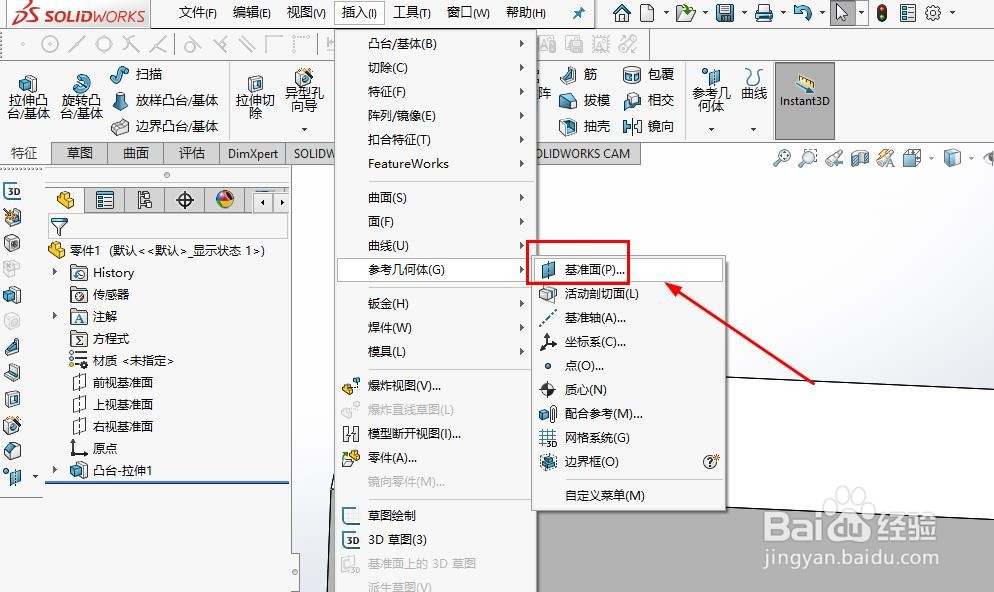Open the Curves (曲线) toolbar dropdown
Image resolution: width=994 pixels, height=592 pixels.
point(753,129)
